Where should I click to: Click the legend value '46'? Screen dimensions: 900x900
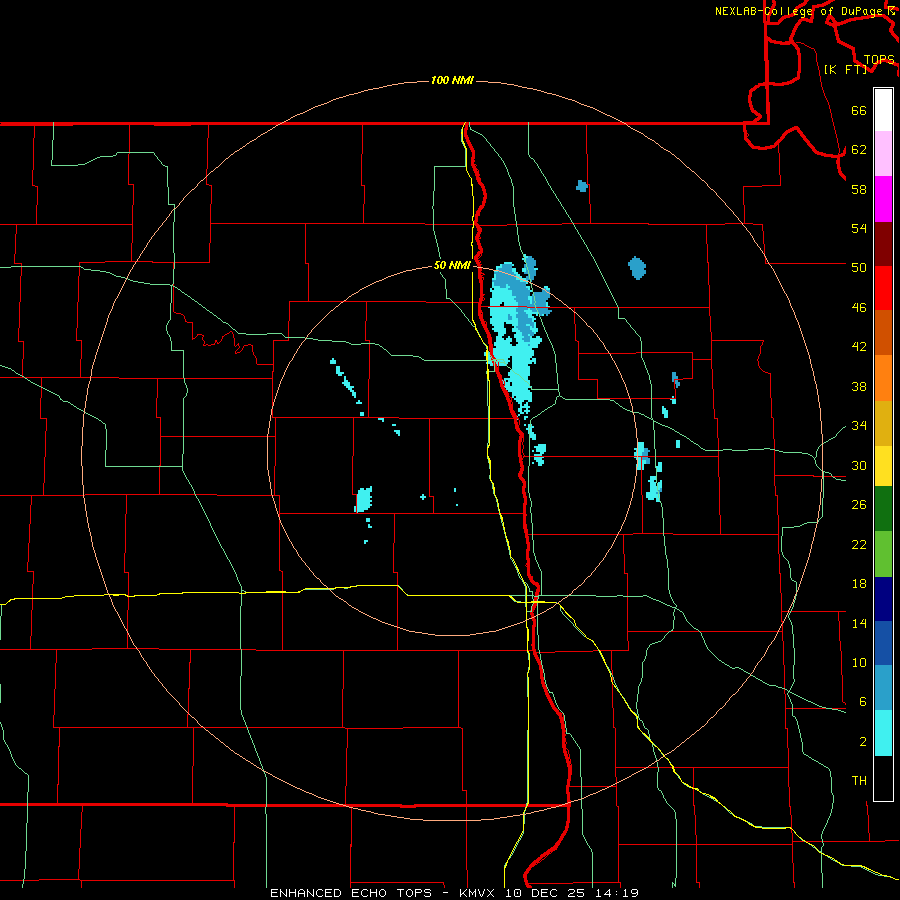(x=859, y=308)
